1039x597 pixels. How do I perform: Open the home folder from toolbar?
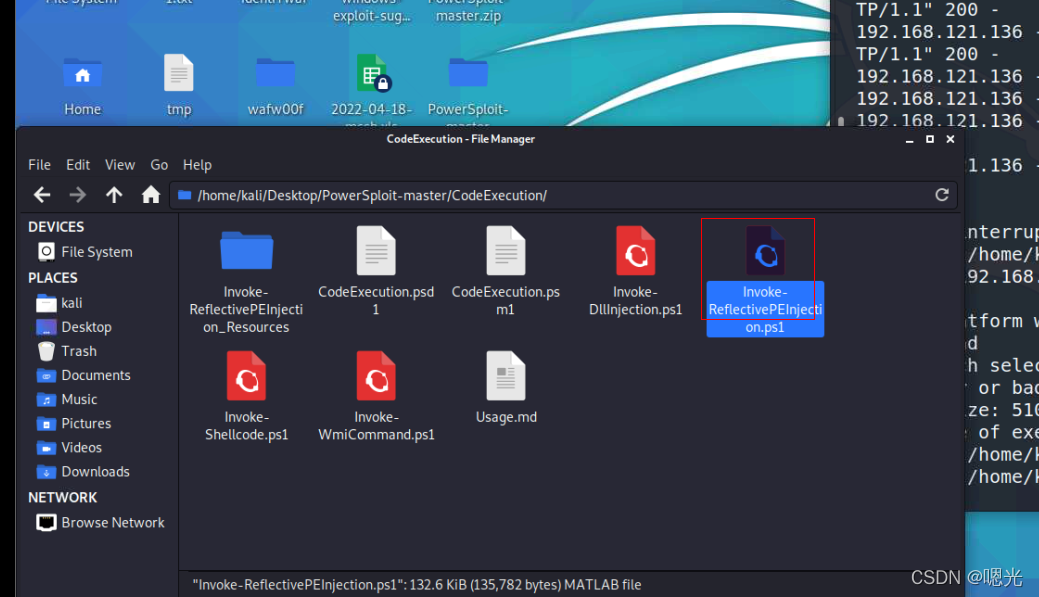151,195
